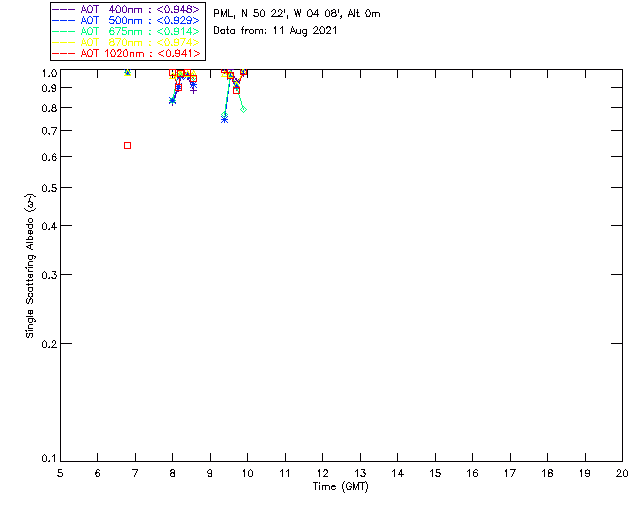Click the AOT 500nm legend entry
Screen dimensions: 640x512
(126, 20)
